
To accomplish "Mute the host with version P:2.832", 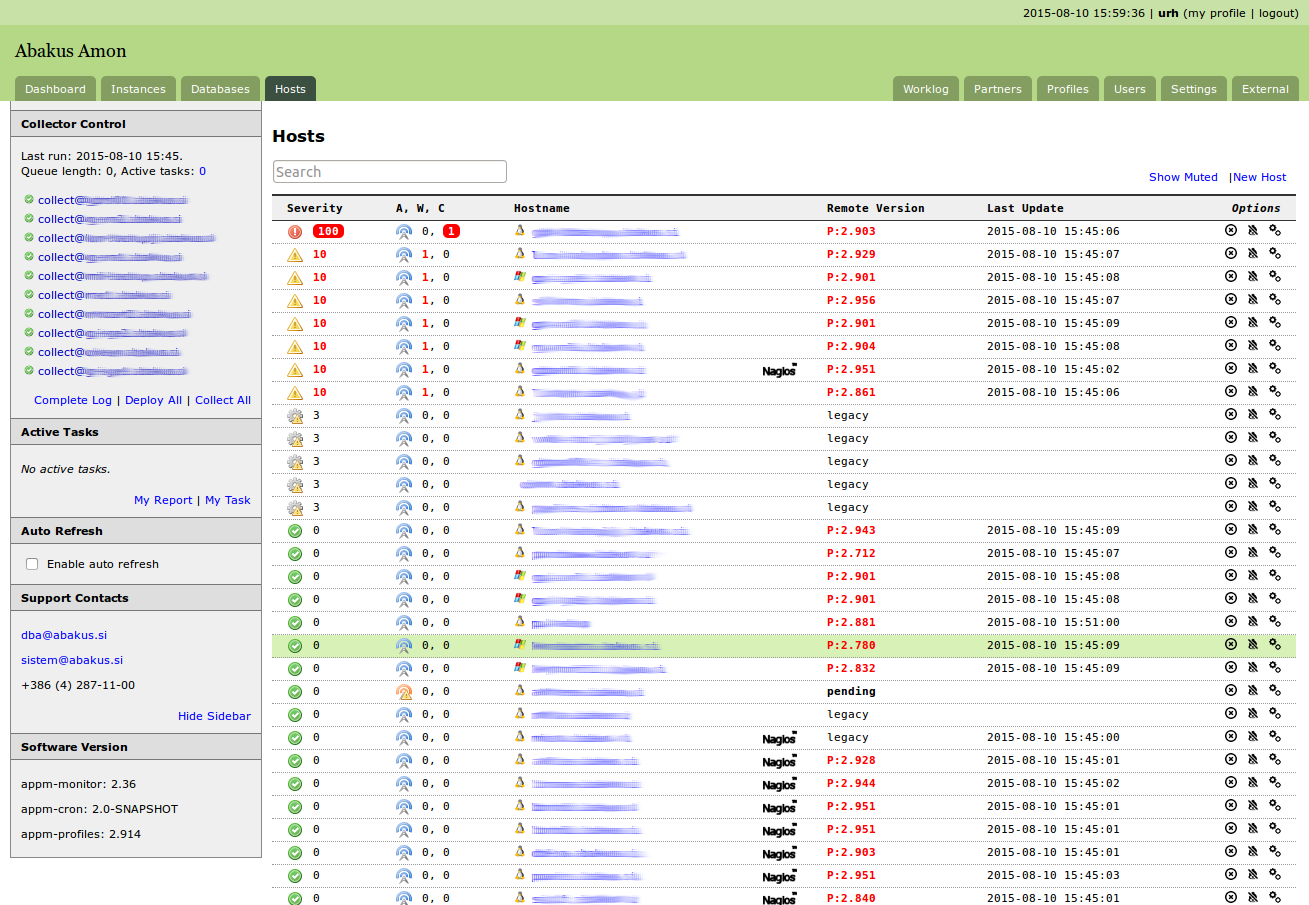I will pyautogui.click(x=1253, y=667).
